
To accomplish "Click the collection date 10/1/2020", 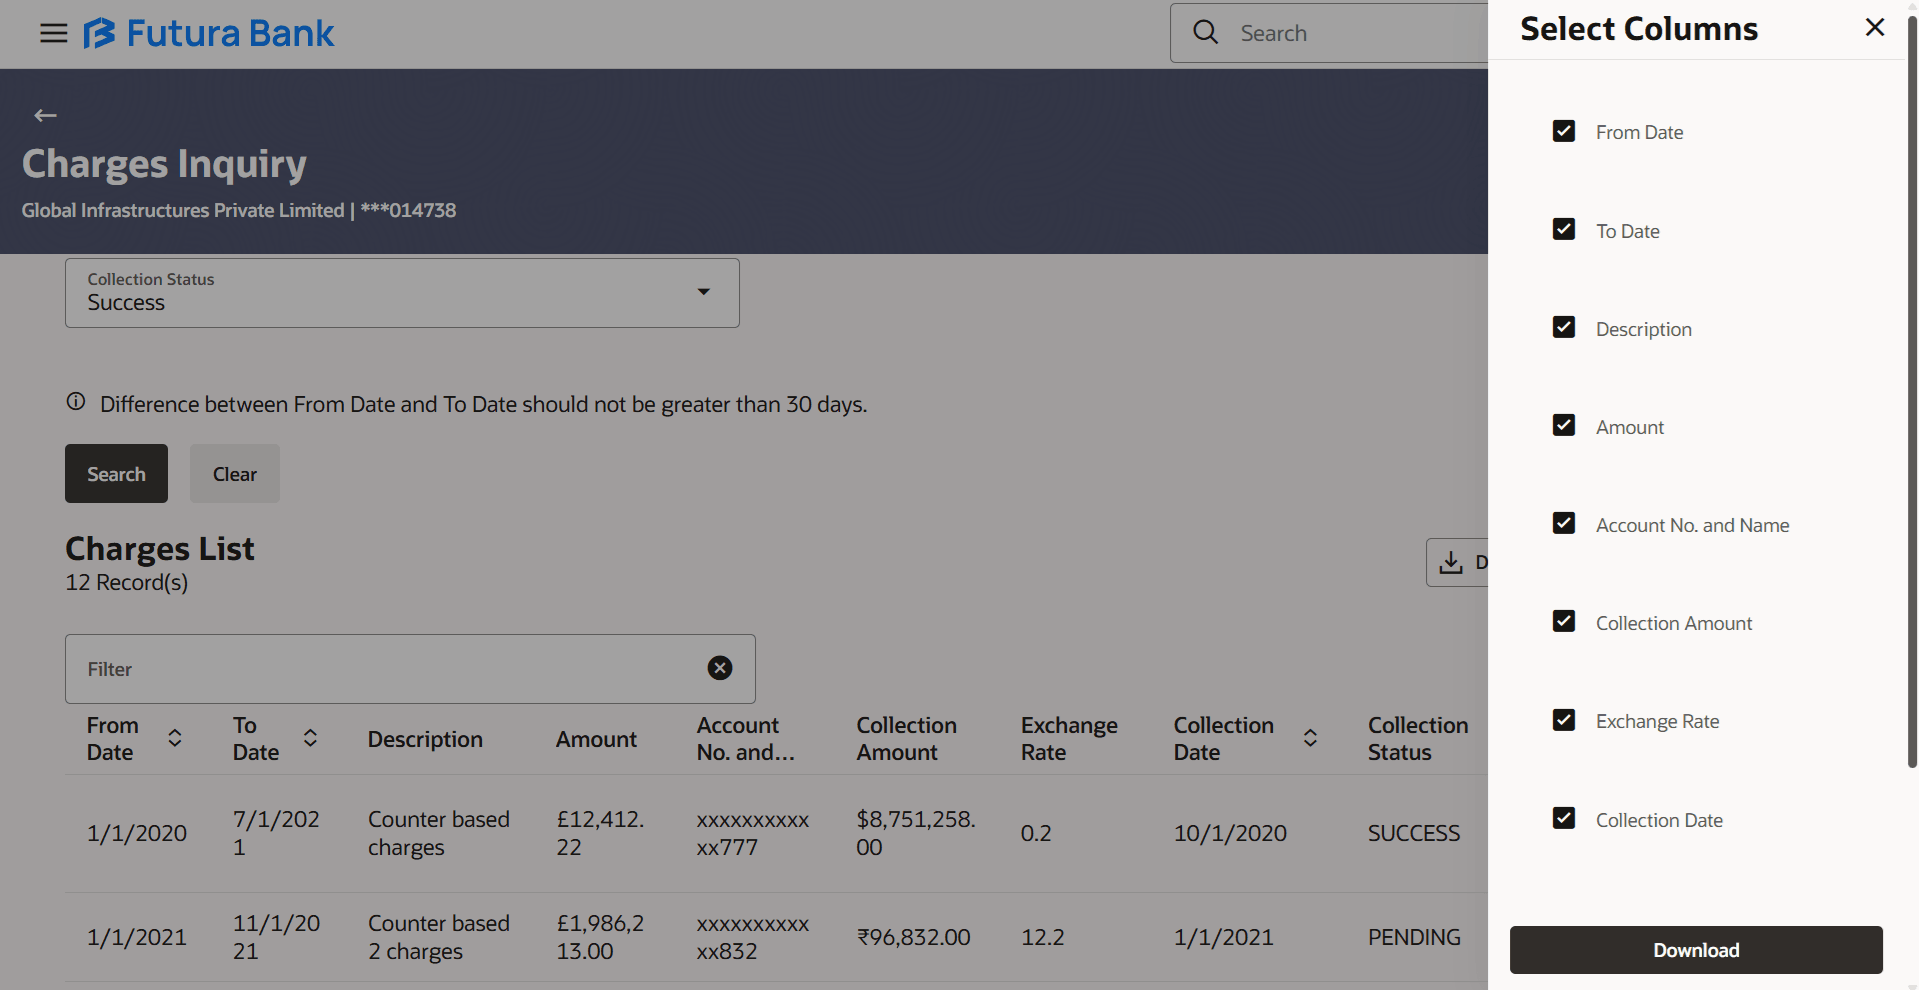I will (x=1230, y=833).
